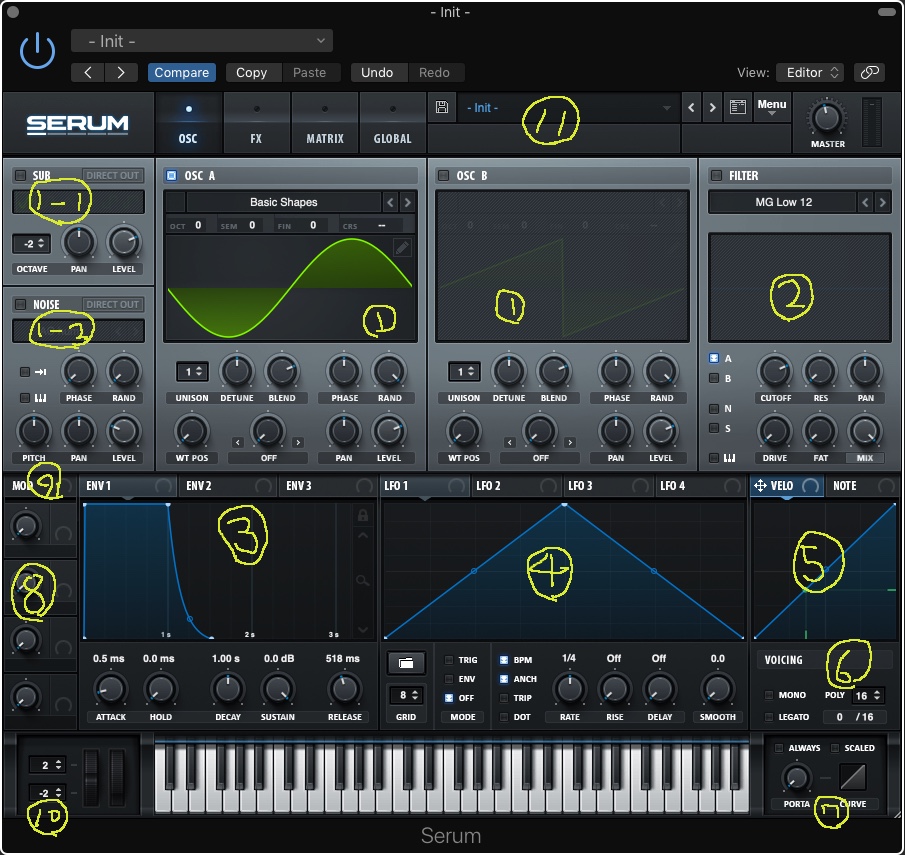The image size is (905, 855).
Task: Click the Redo button
Action: [x=434, y=72]
